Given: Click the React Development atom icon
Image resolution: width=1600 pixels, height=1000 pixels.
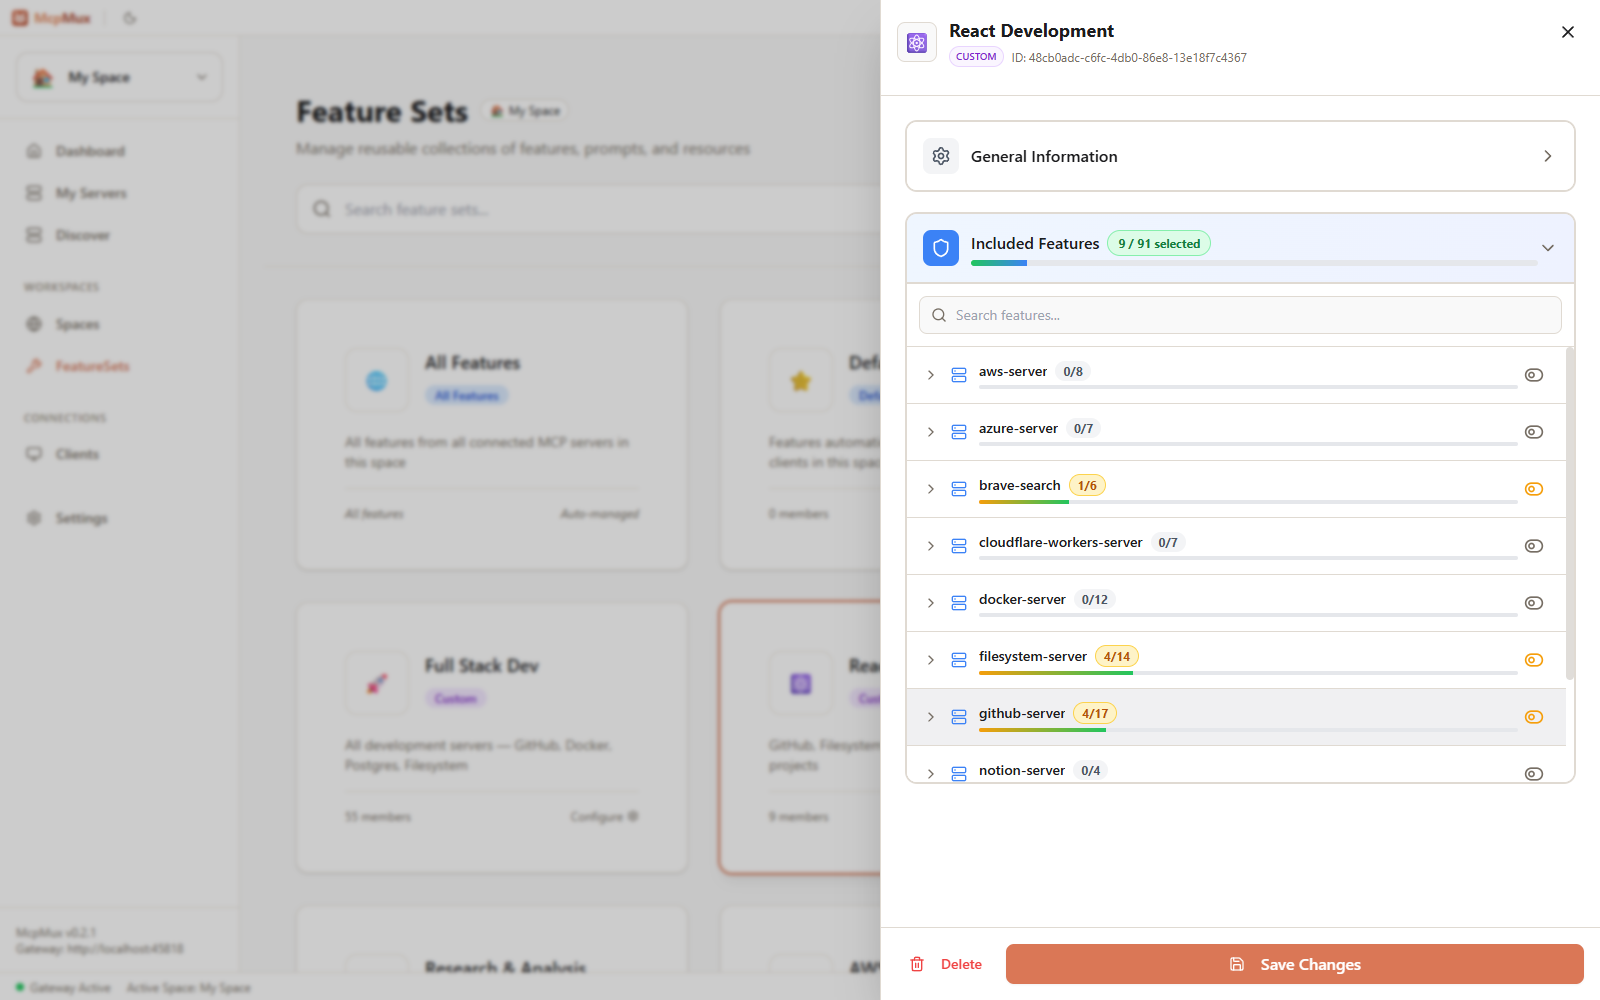Looking at the screenshot, I should (x=916, y=42).
